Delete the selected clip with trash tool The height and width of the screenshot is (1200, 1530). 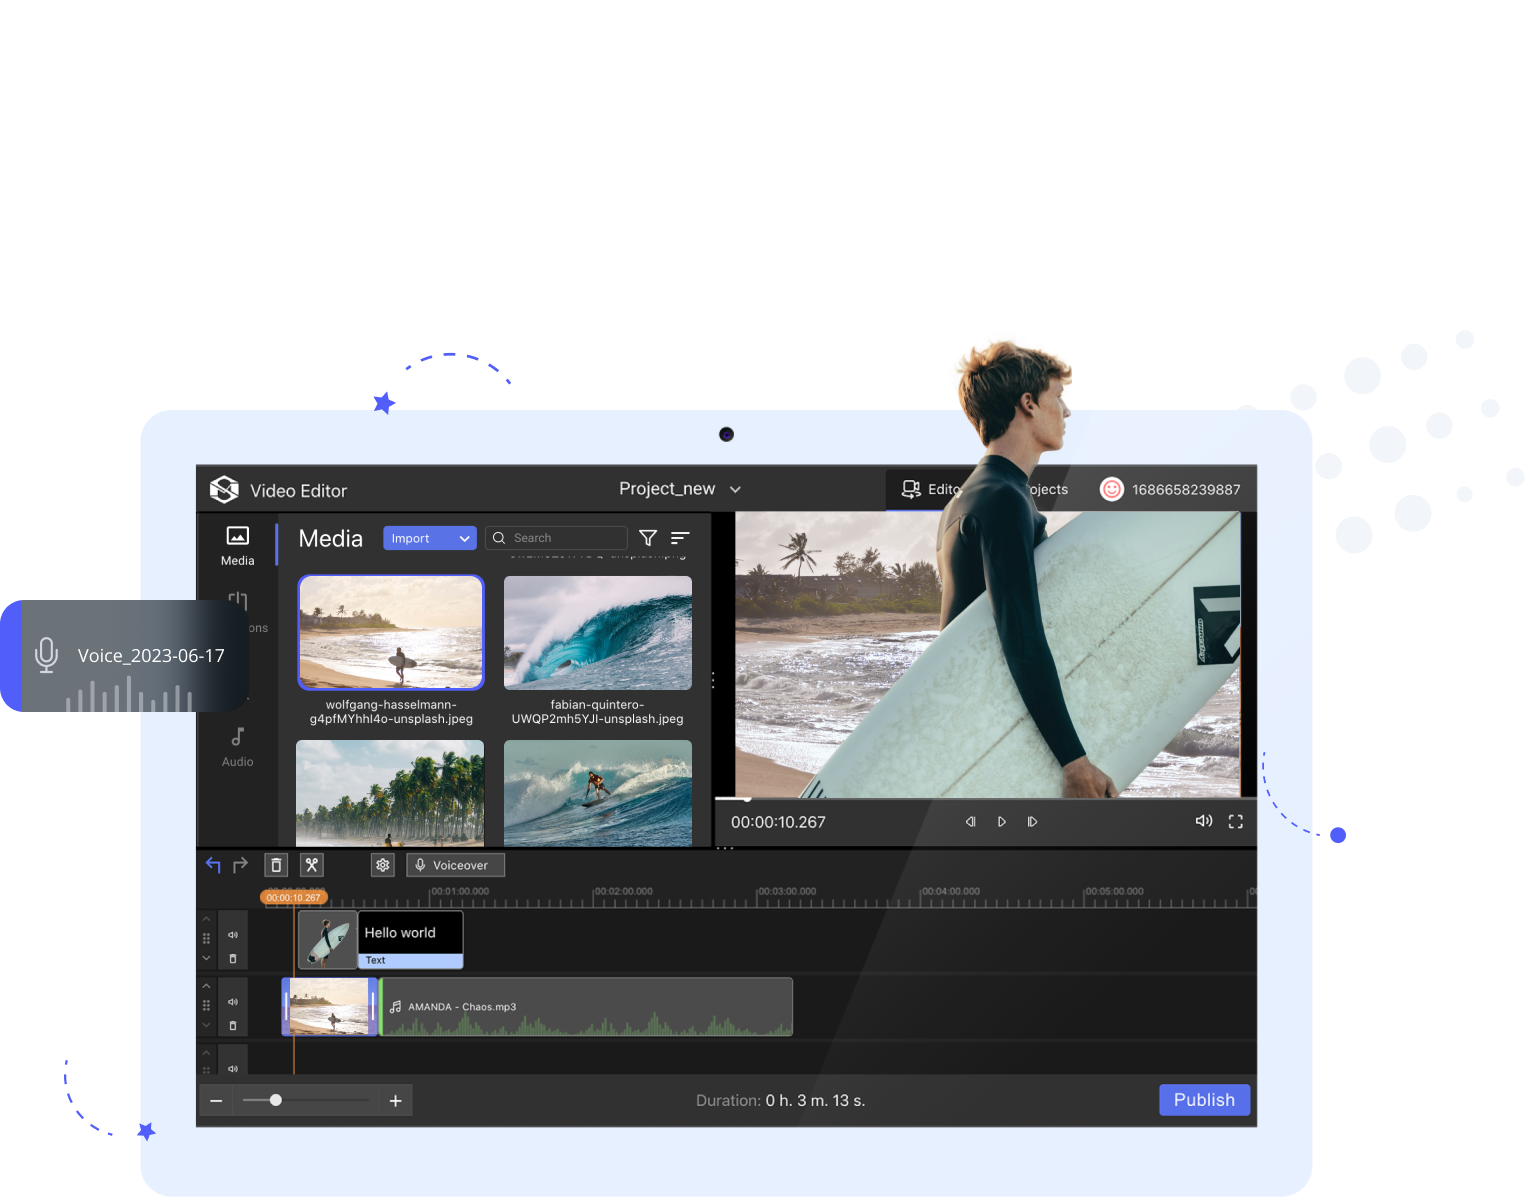tap(277, 865)
